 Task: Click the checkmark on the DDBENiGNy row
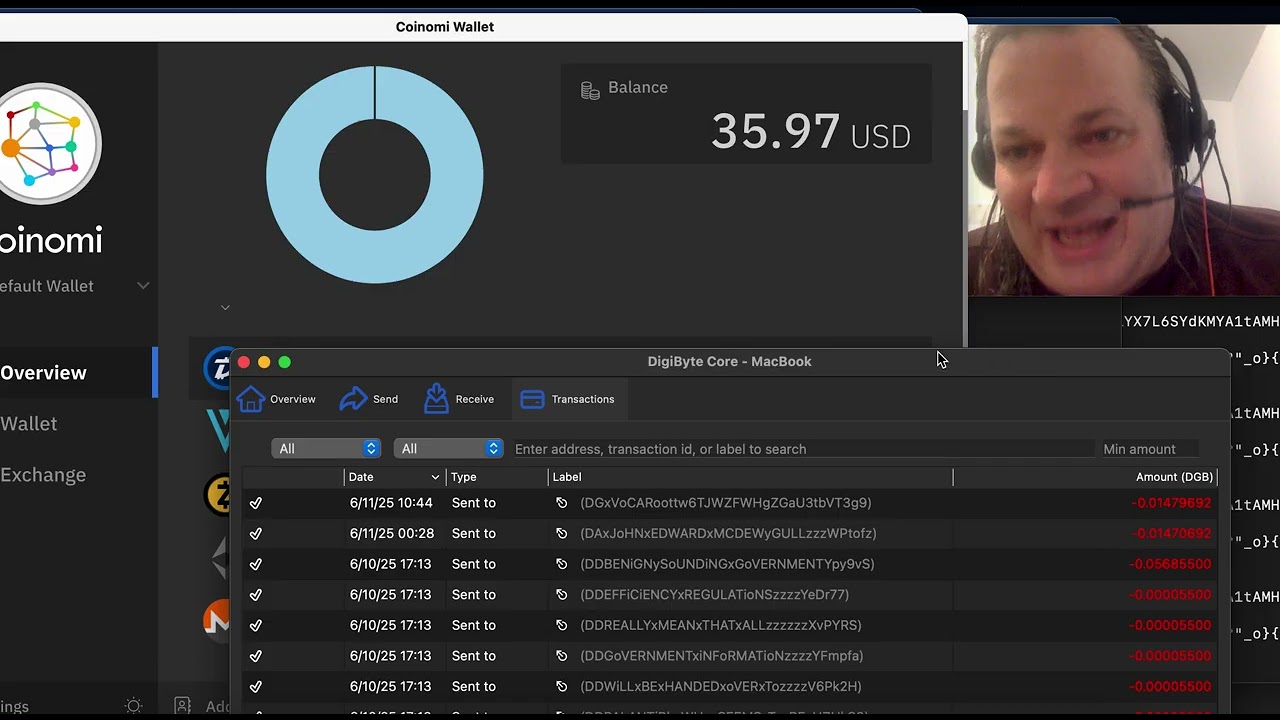(x=256, y=564)
